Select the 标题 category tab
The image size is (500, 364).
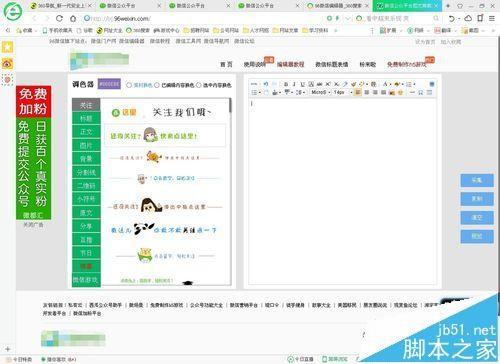[86, 119]
